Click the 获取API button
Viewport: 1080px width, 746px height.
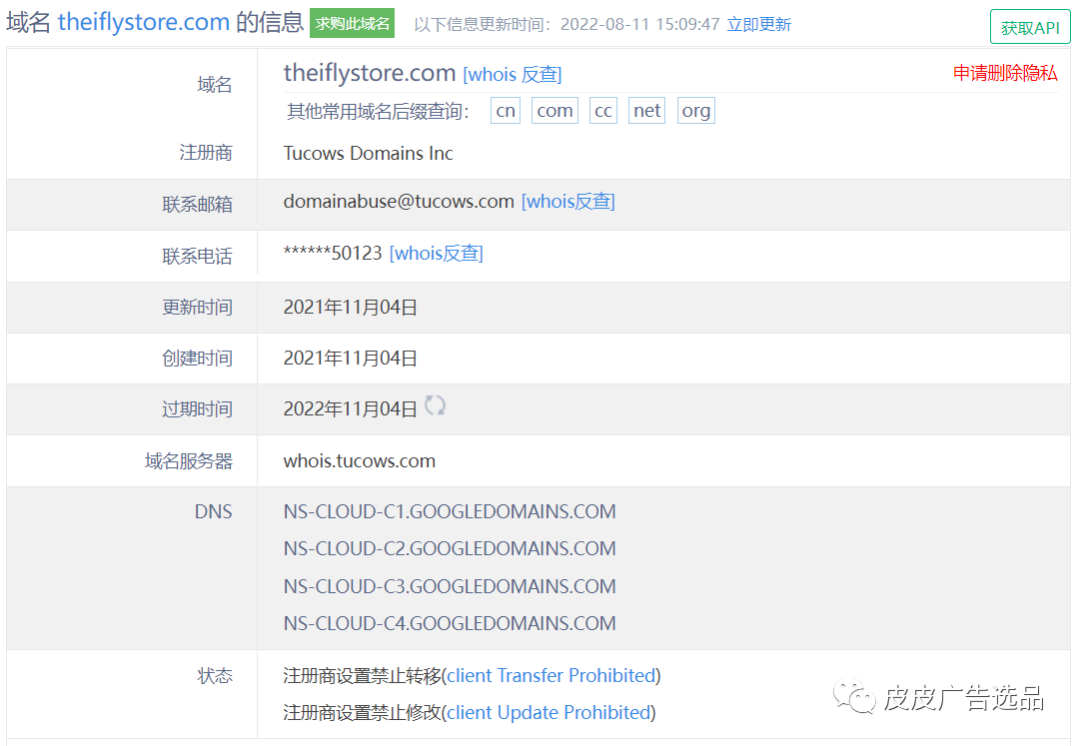pyautogui.click(x=1030, y=28)
